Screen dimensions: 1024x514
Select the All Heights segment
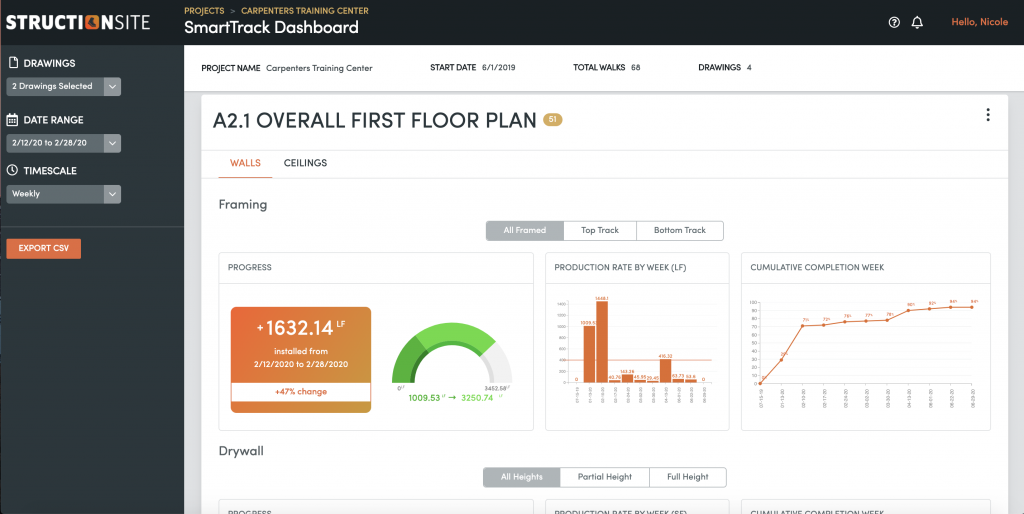coord(521,477)
